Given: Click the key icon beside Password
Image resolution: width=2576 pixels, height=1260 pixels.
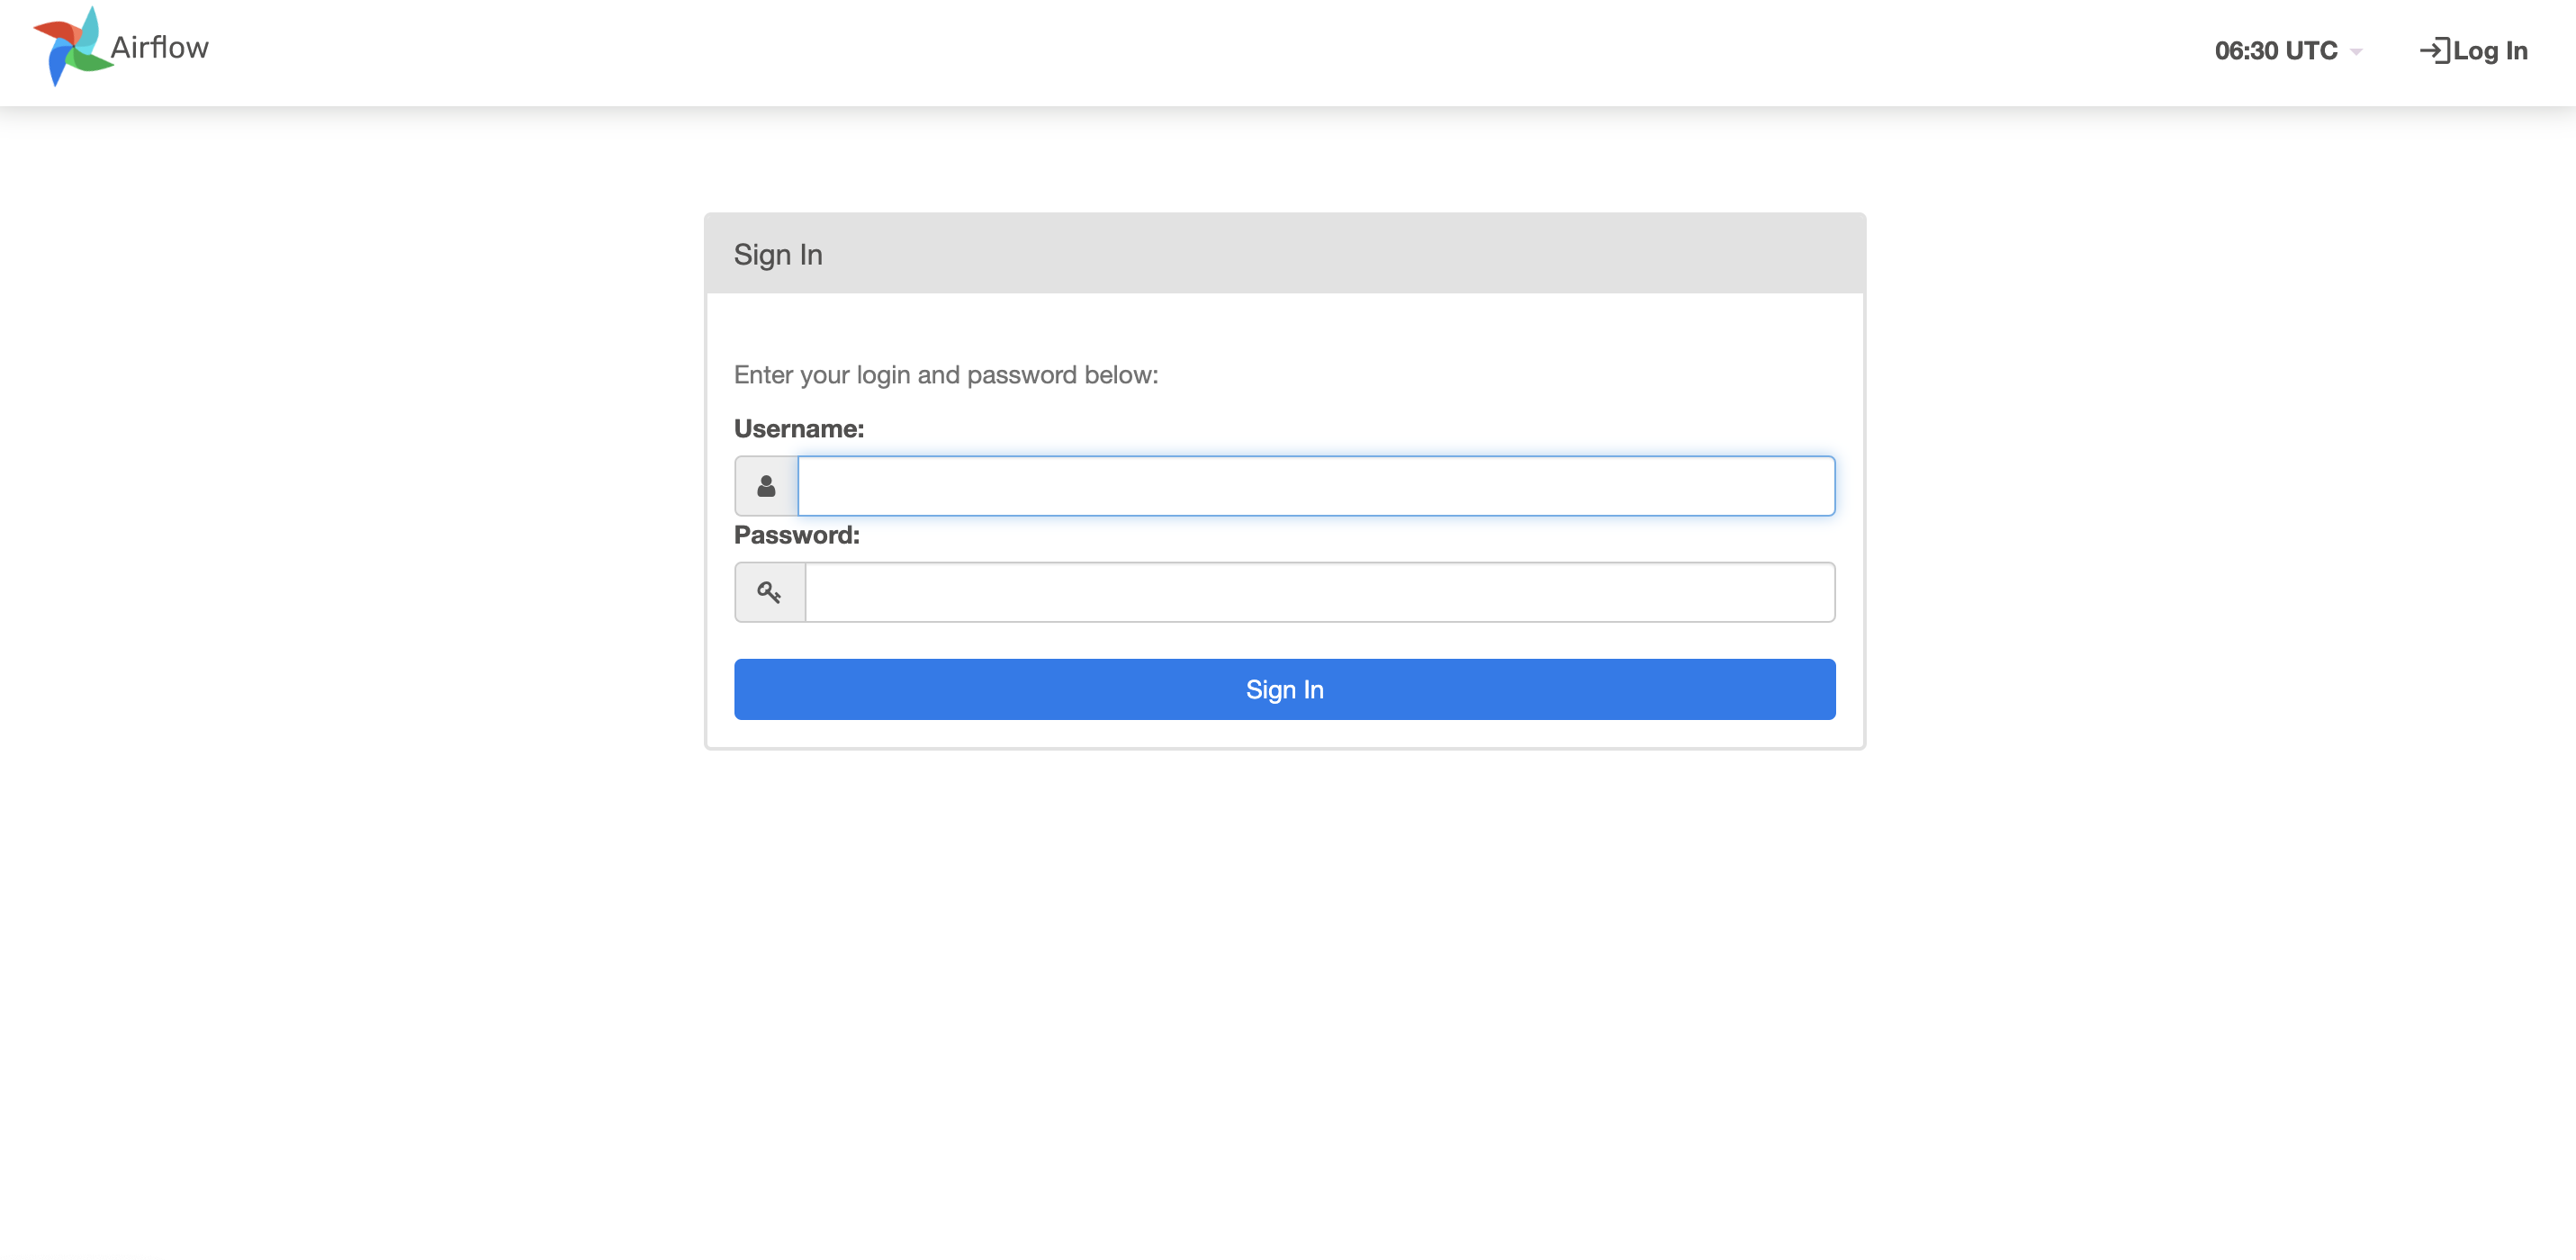Looking at the screenshot, I should [x=769, y=592].
